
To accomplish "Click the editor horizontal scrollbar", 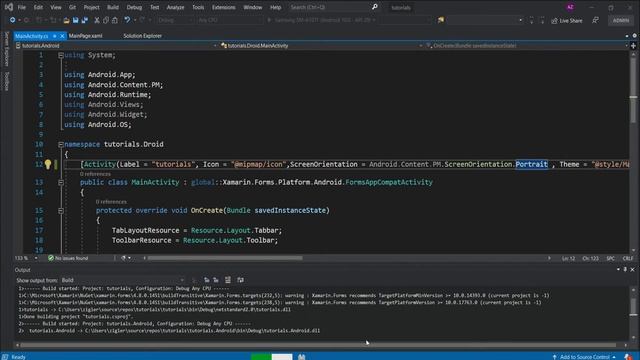I will [225, 258].
